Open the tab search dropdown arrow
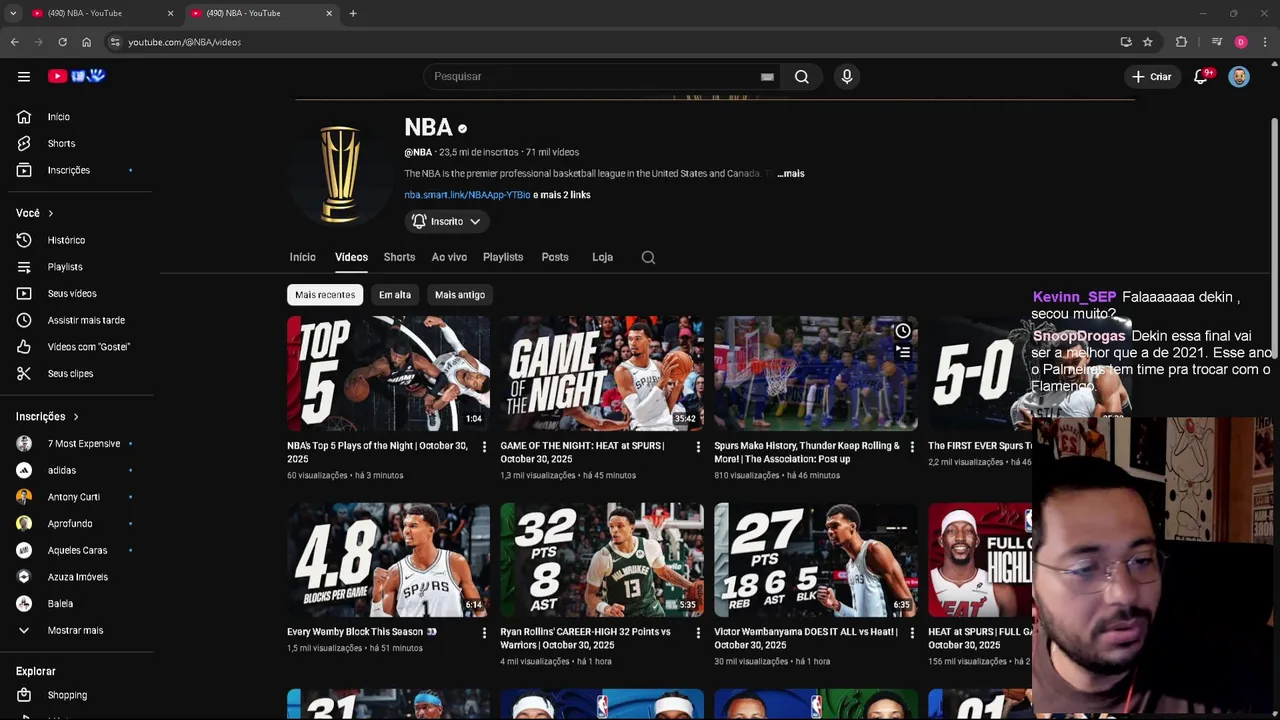The width and height of the screenshot is (1280, 720). (13, 13)
